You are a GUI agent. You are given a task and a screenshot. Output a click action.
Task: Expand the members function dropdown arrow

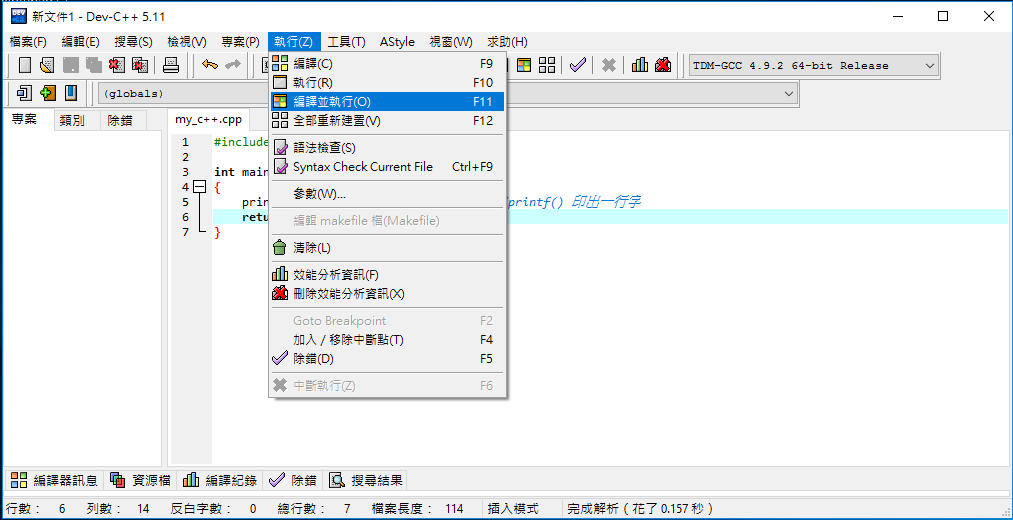point(789,94)
